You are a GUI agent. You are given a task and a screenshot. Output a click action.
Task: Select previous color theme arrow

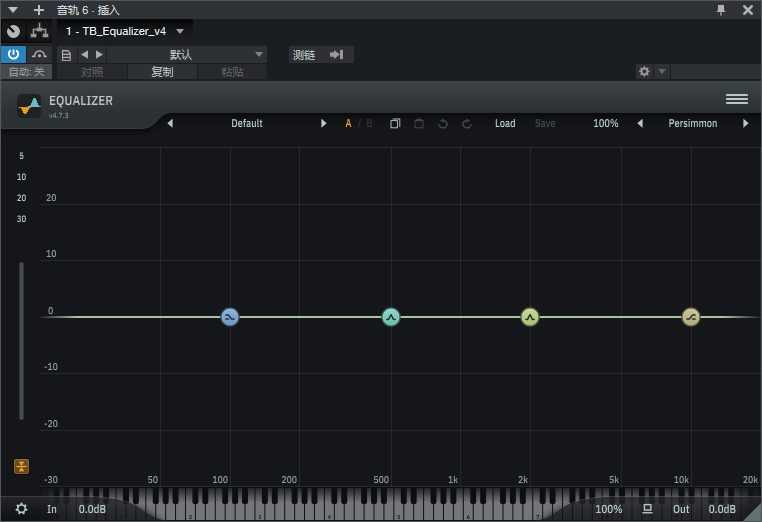click(641, 123)
